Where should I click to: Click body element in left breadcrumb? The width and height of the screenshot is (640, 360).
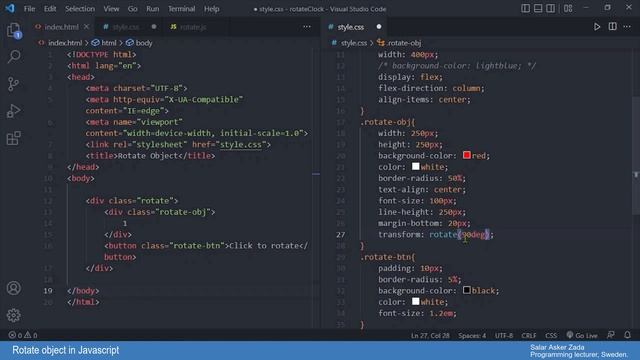pyautogui.click(x=144, y=43)
